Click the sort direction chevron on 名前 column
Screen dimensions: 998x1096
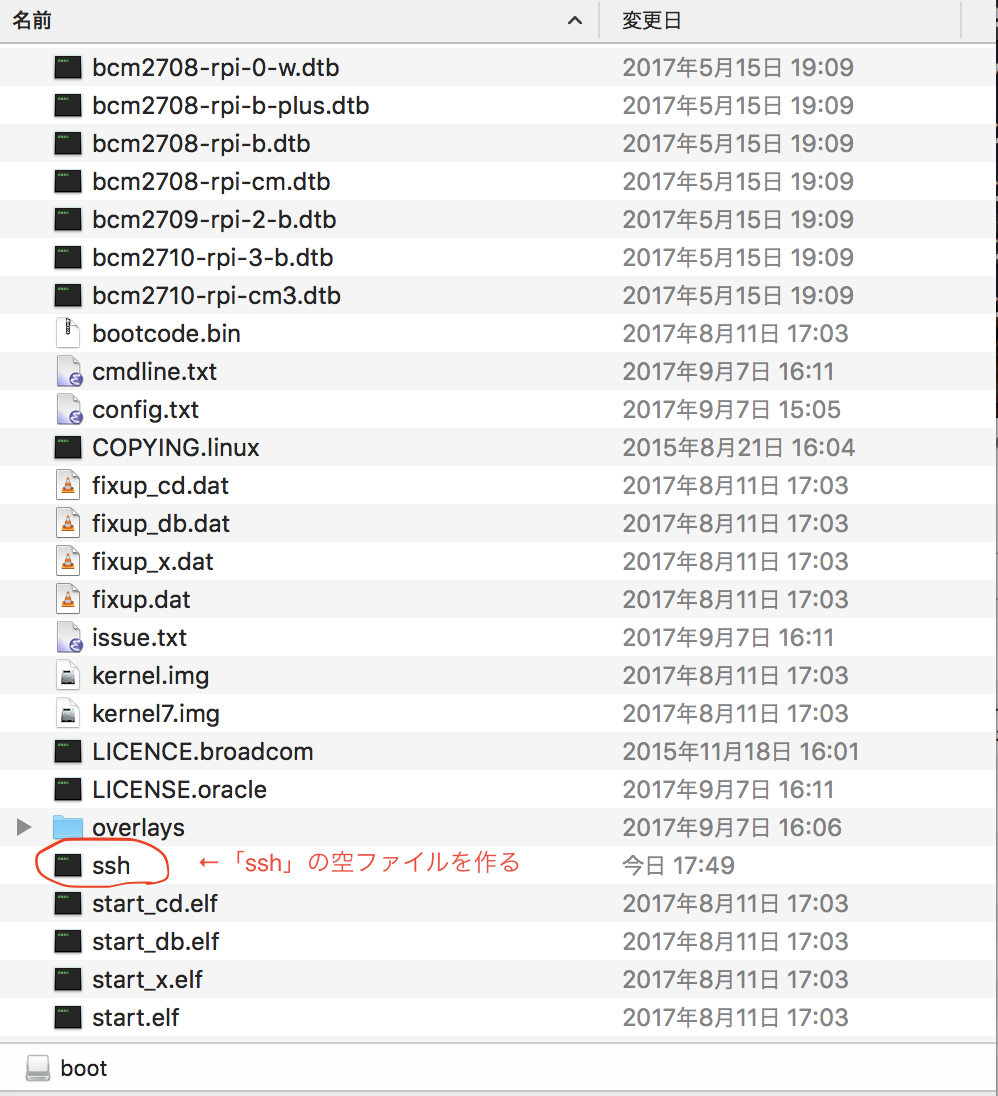point(574,20)
